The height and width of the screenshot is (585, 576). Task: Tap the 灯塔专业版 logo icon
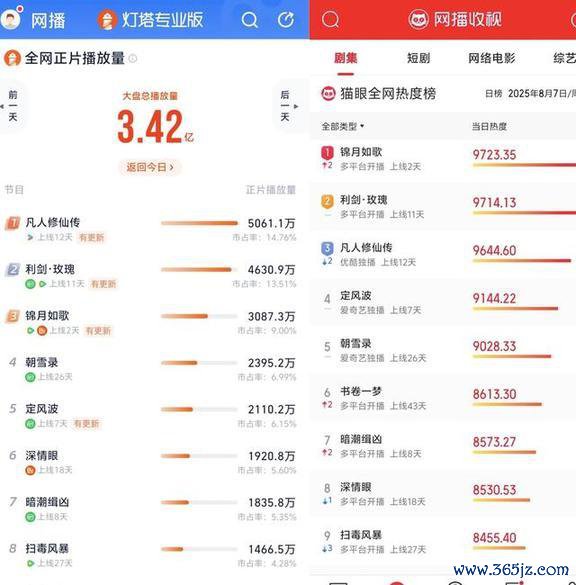pos(106,20)
